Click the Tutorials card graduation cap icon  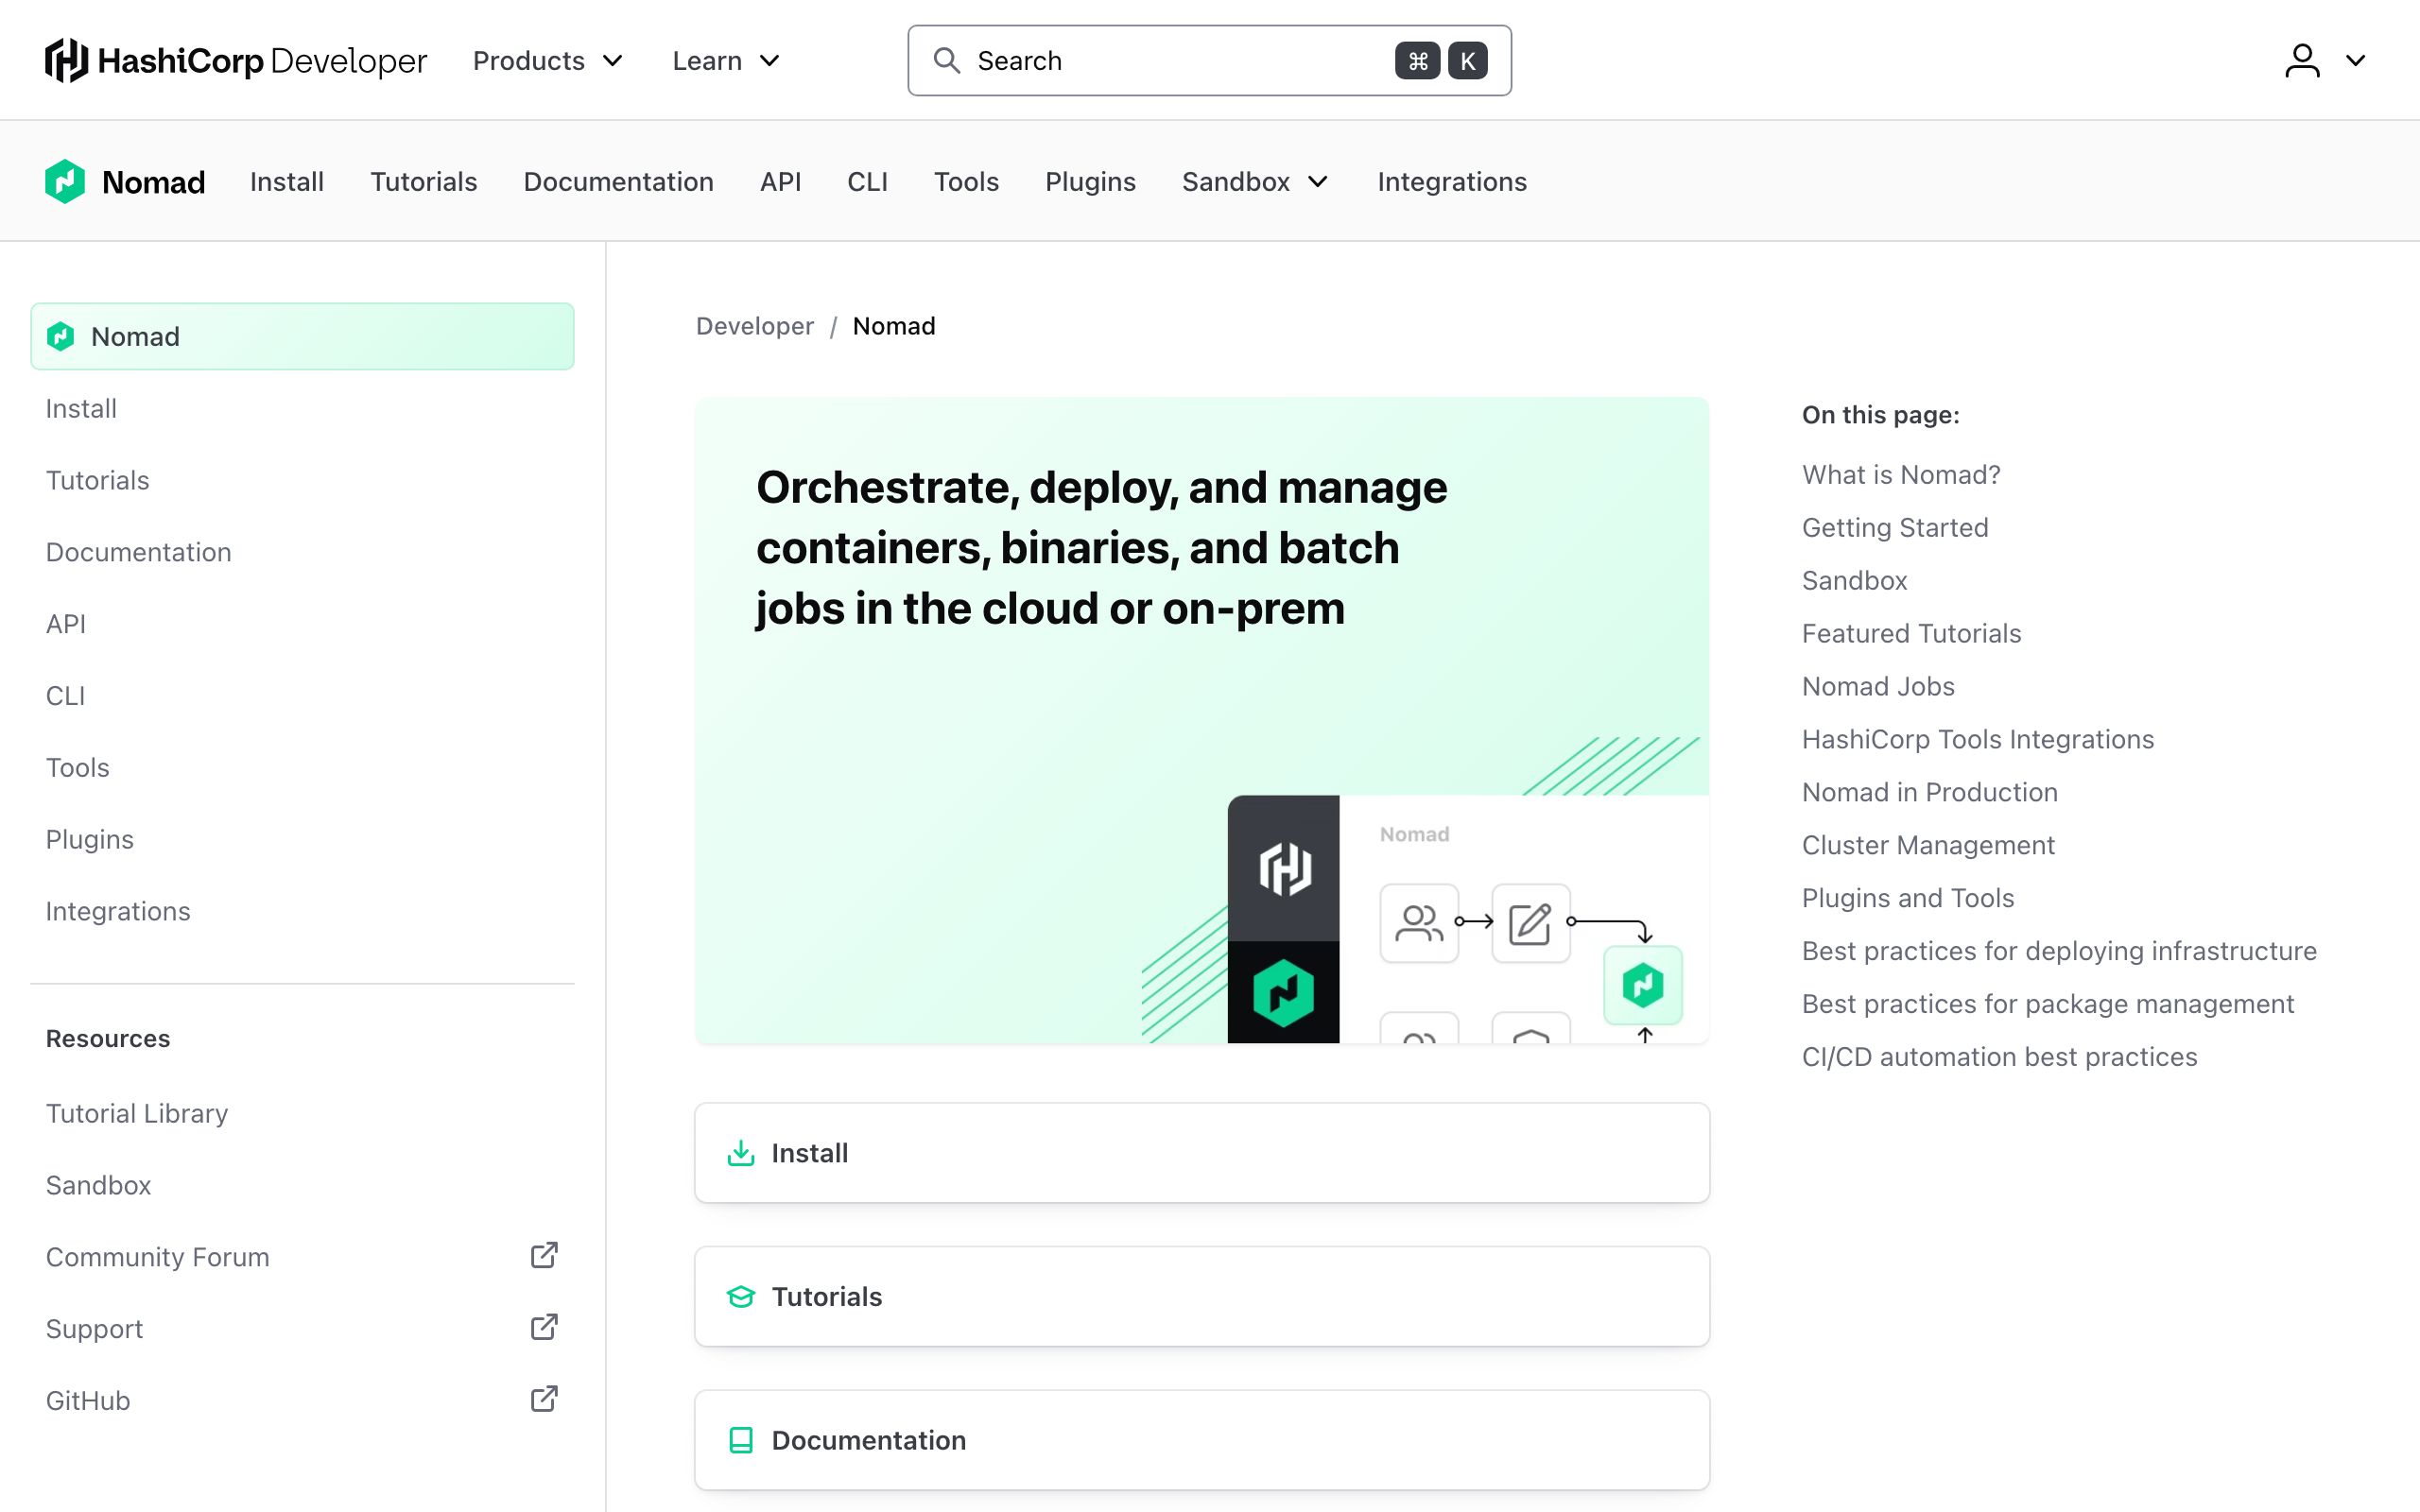741,1297
